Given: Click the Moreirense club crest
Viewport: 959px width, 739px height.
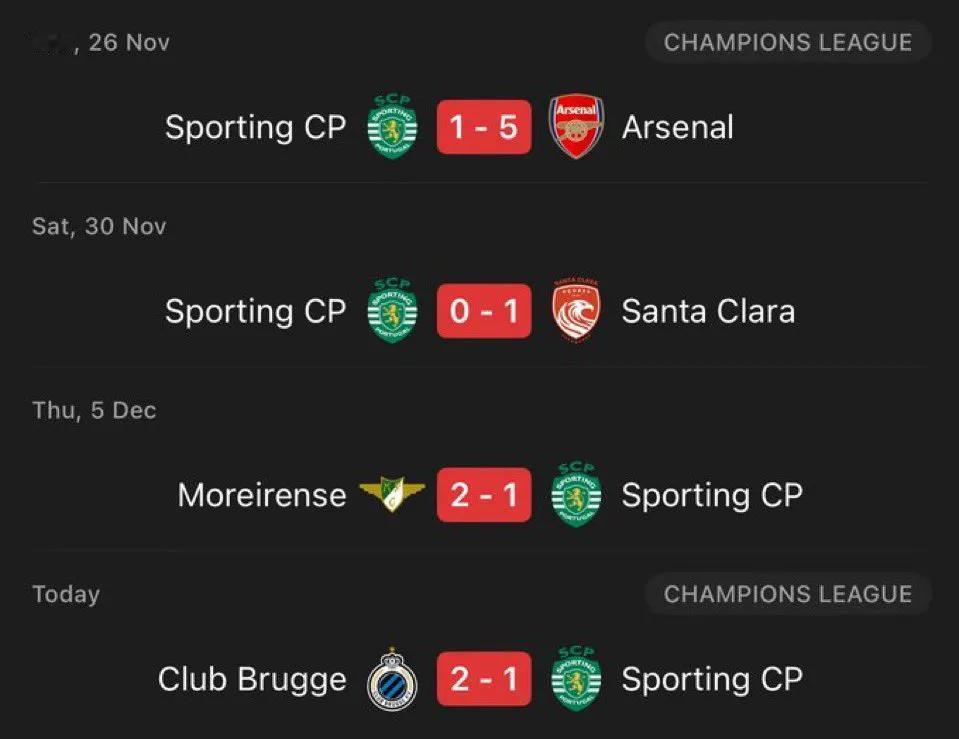Looking at the screenshot, I should 392,494.
